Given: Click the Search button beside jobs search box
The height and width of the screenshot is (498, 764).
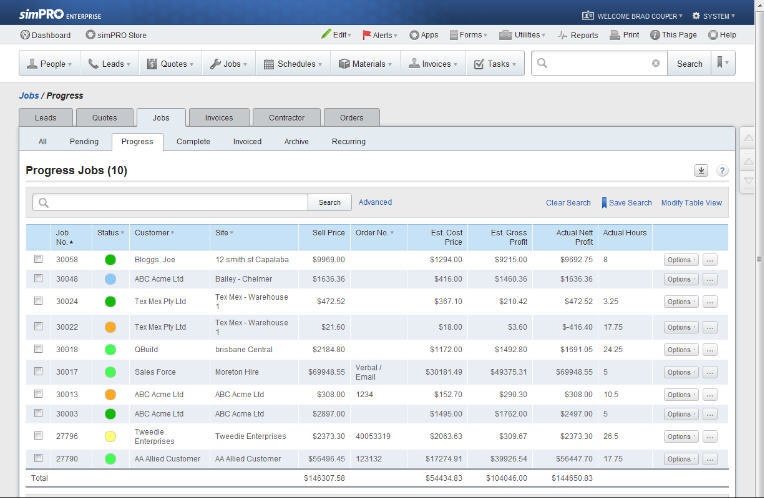Looking at the screenshot, I should (x=329, y=203).
